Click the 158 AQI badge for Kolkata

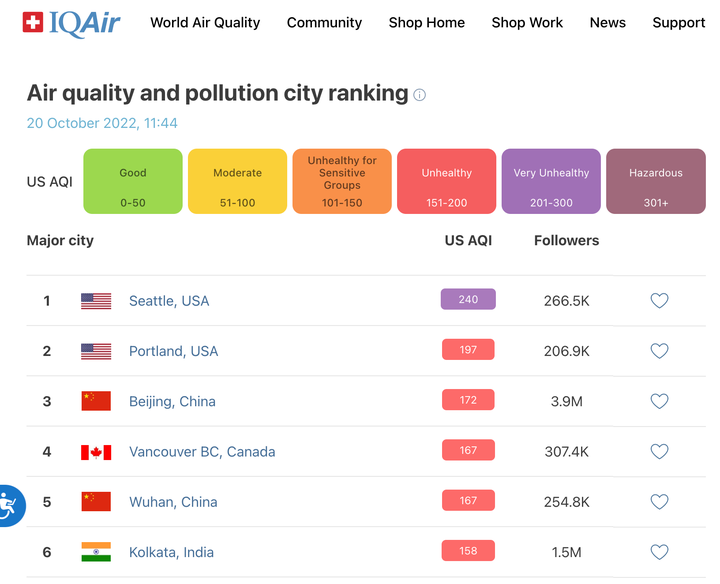[x=468, y=551]
